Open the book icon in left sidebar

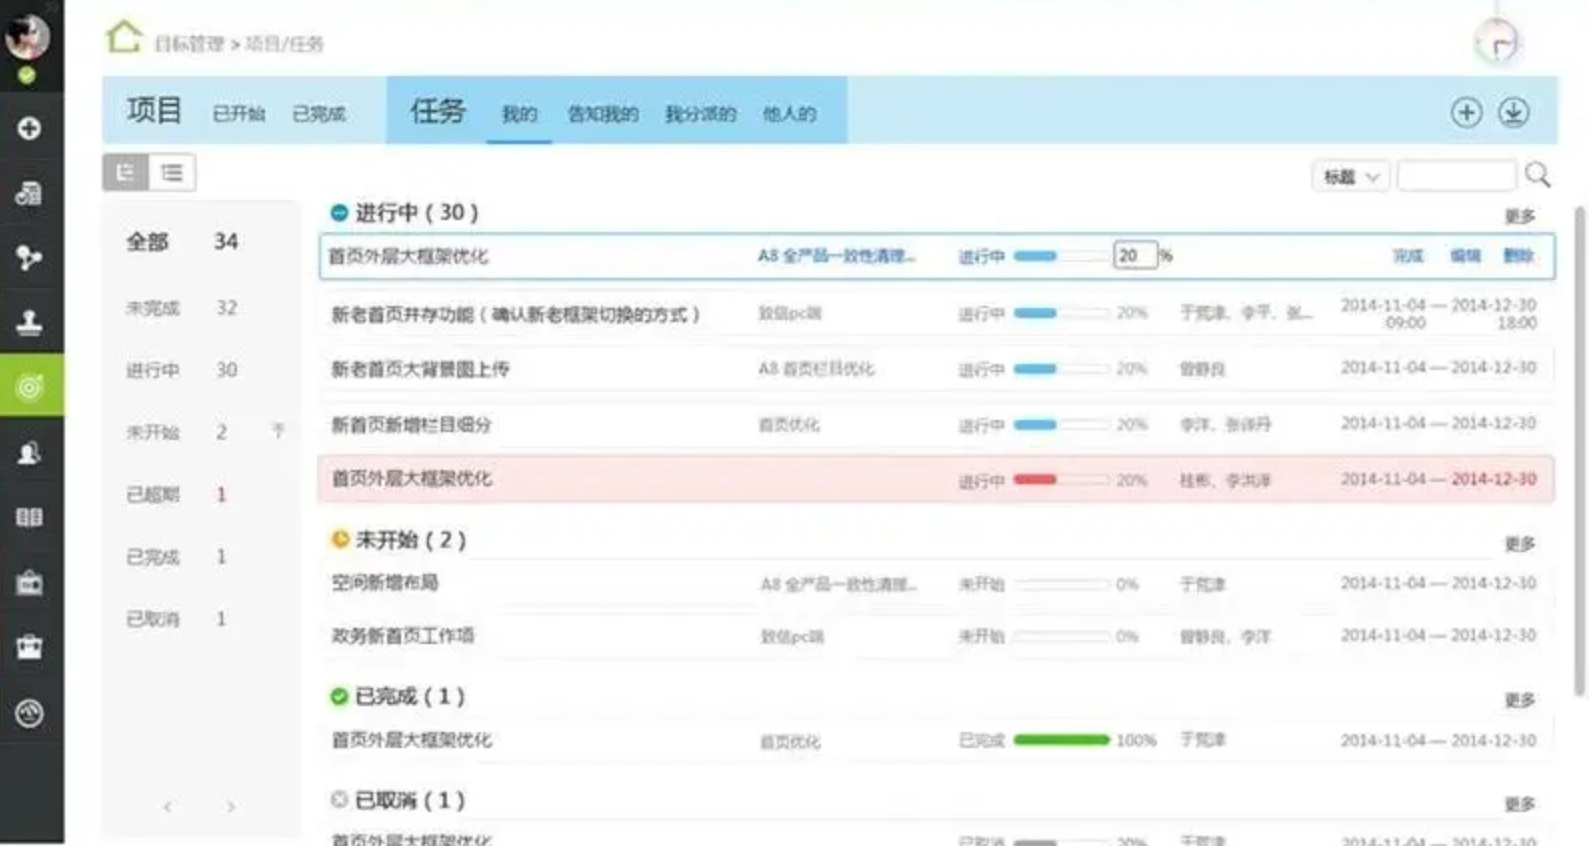29,517
